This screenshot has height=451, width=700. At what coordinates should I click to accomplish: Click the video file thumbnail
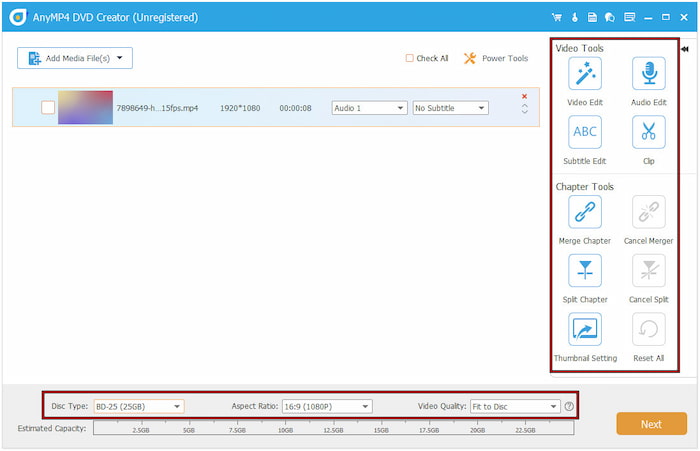coord(85,108)
